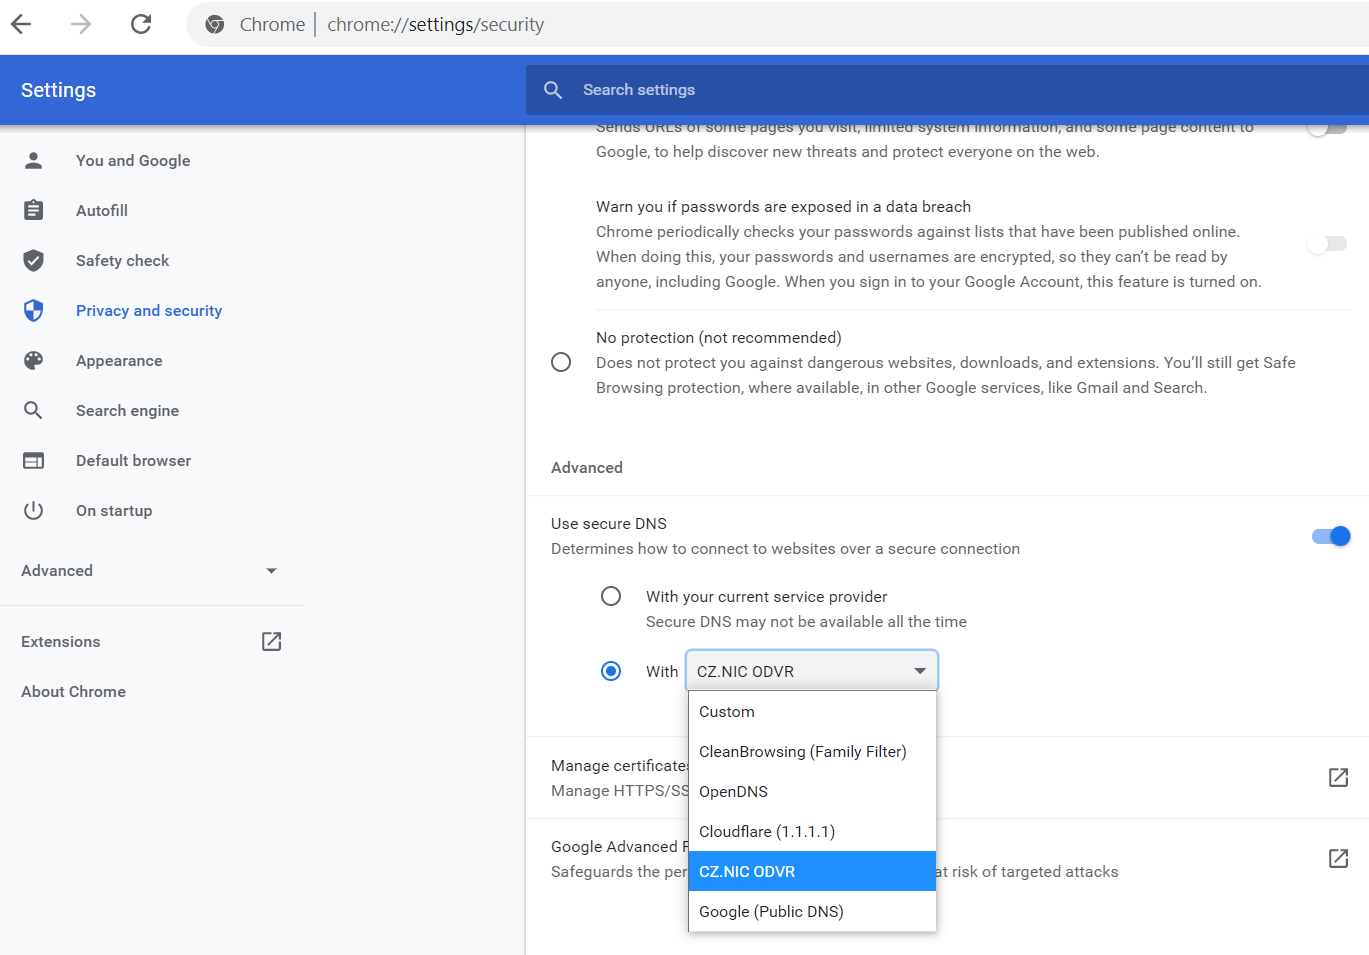Enable the password data breach warning toggle
The image size is (1369, 955).
click(x=1327, y=244)
